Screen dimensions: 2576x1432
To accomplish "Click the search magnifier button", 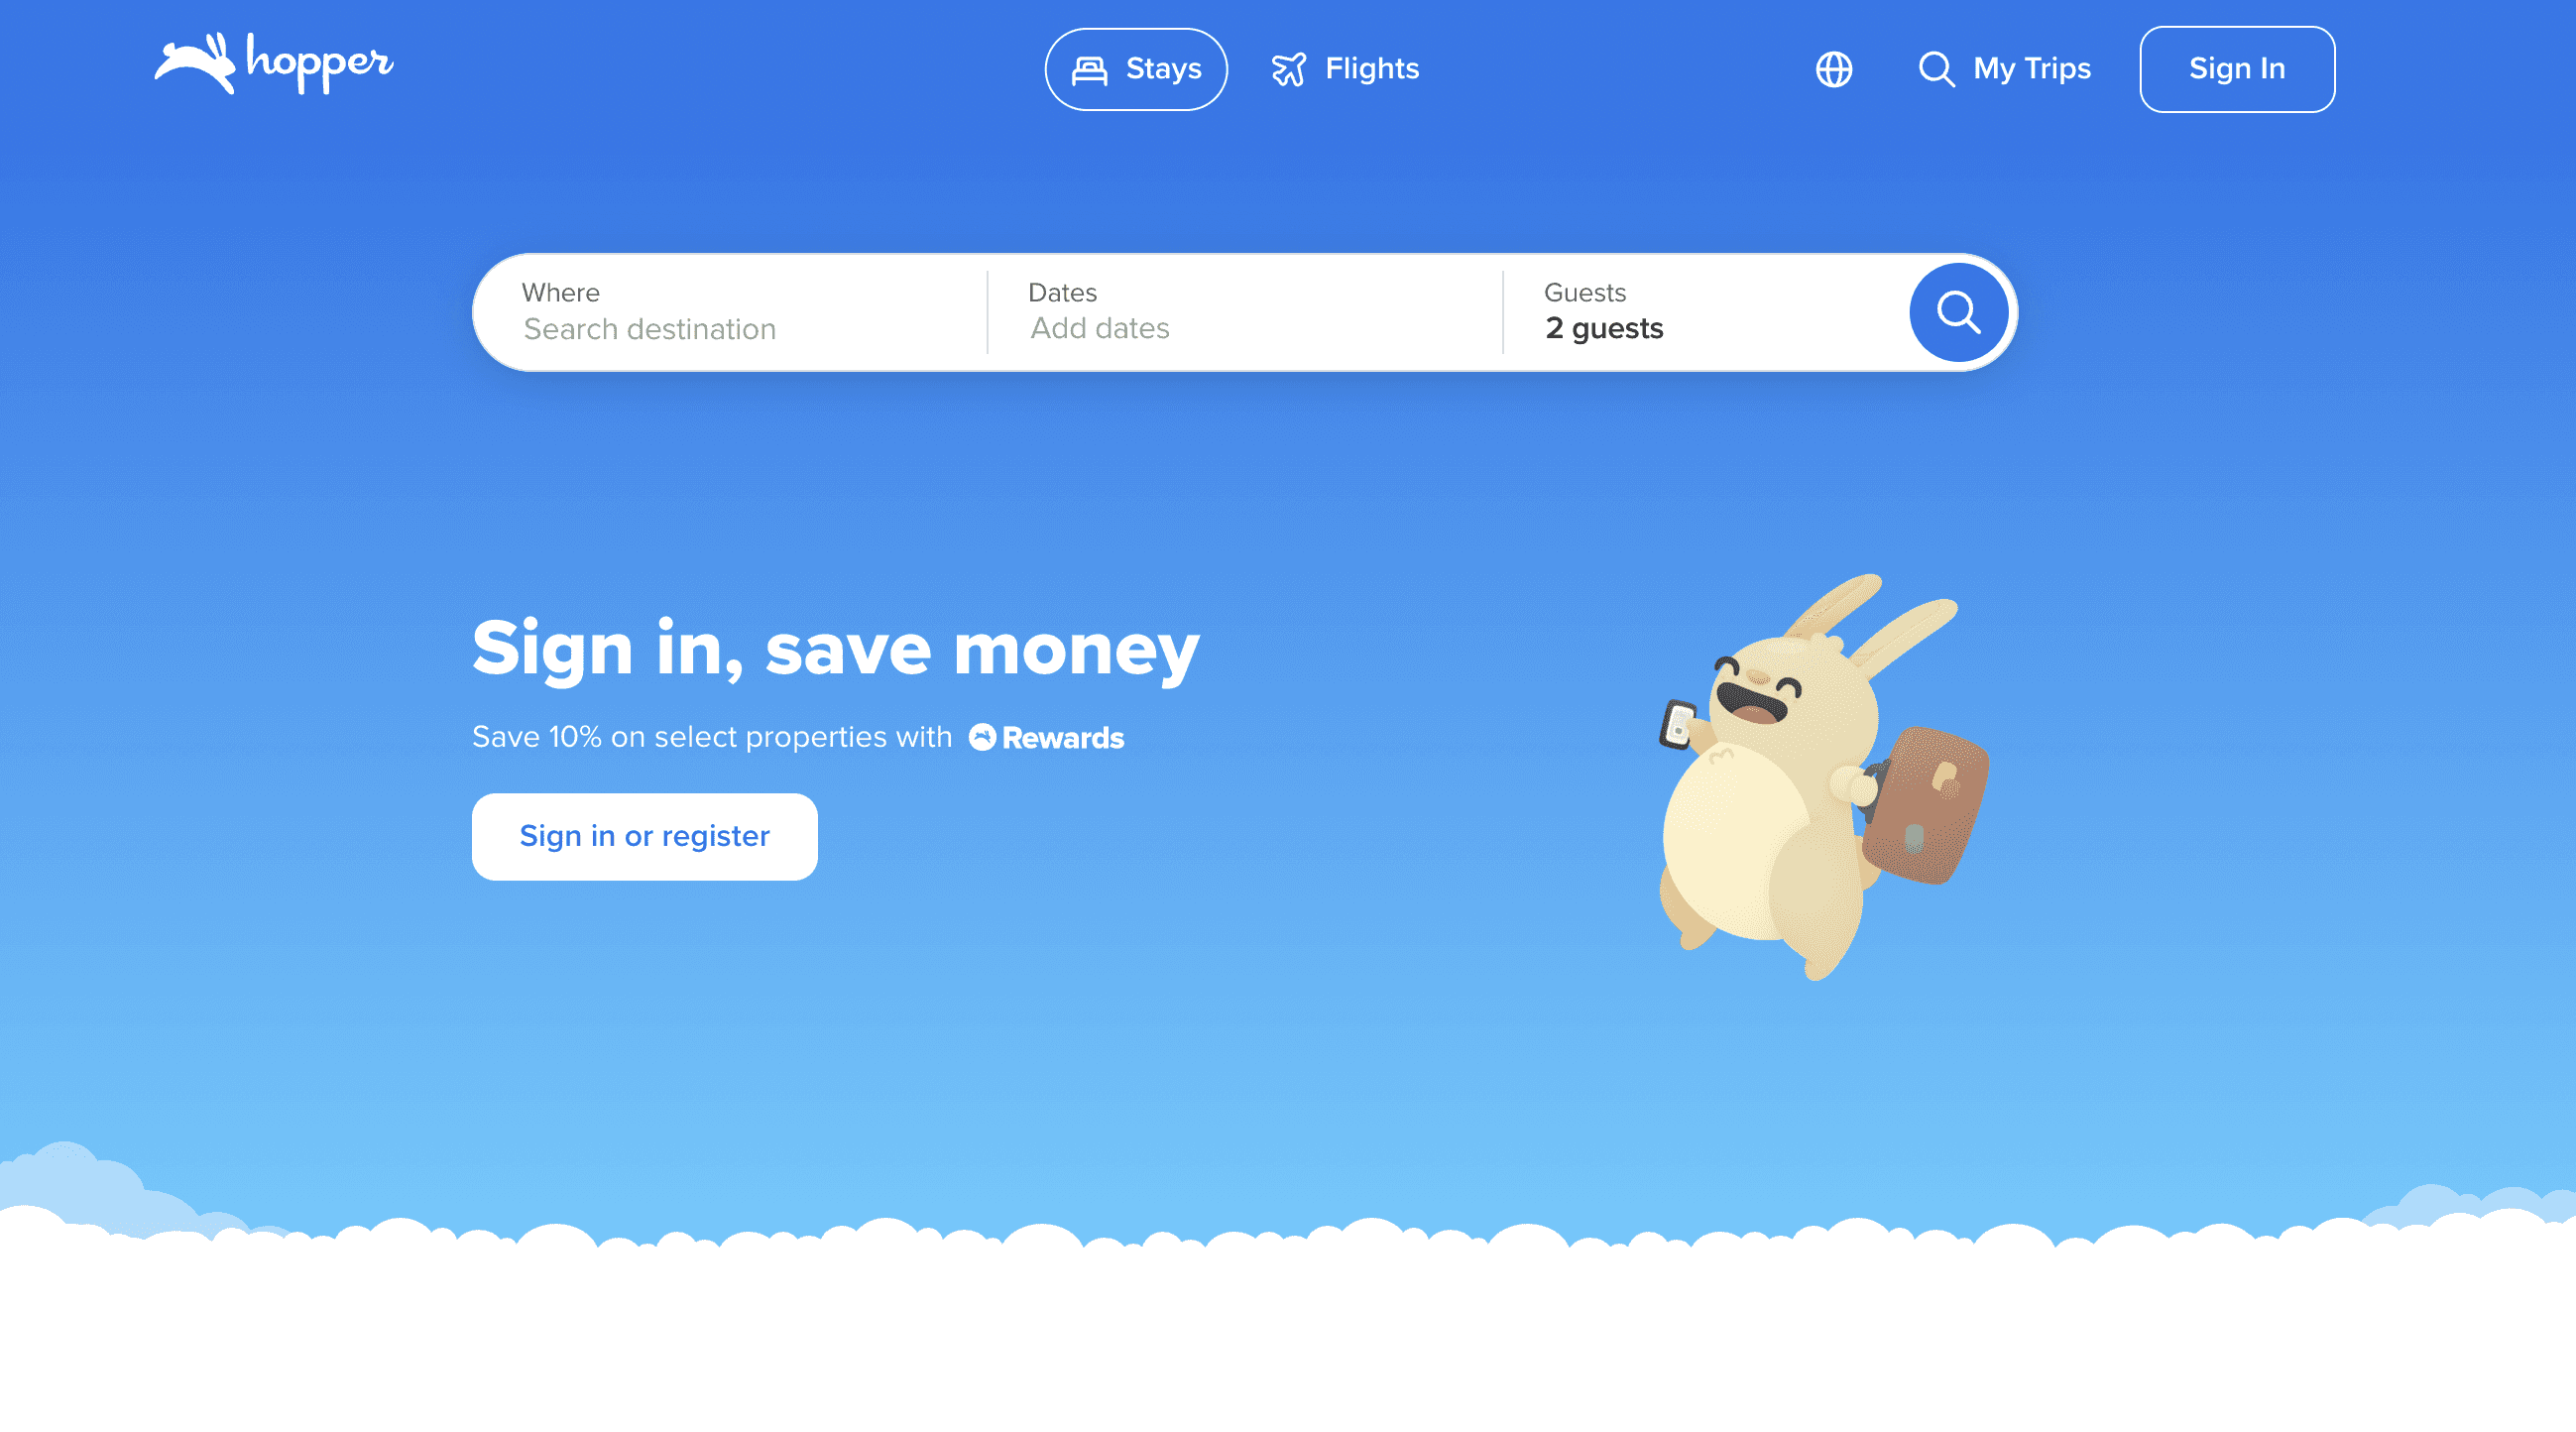I will click(x=1959, y=312).
